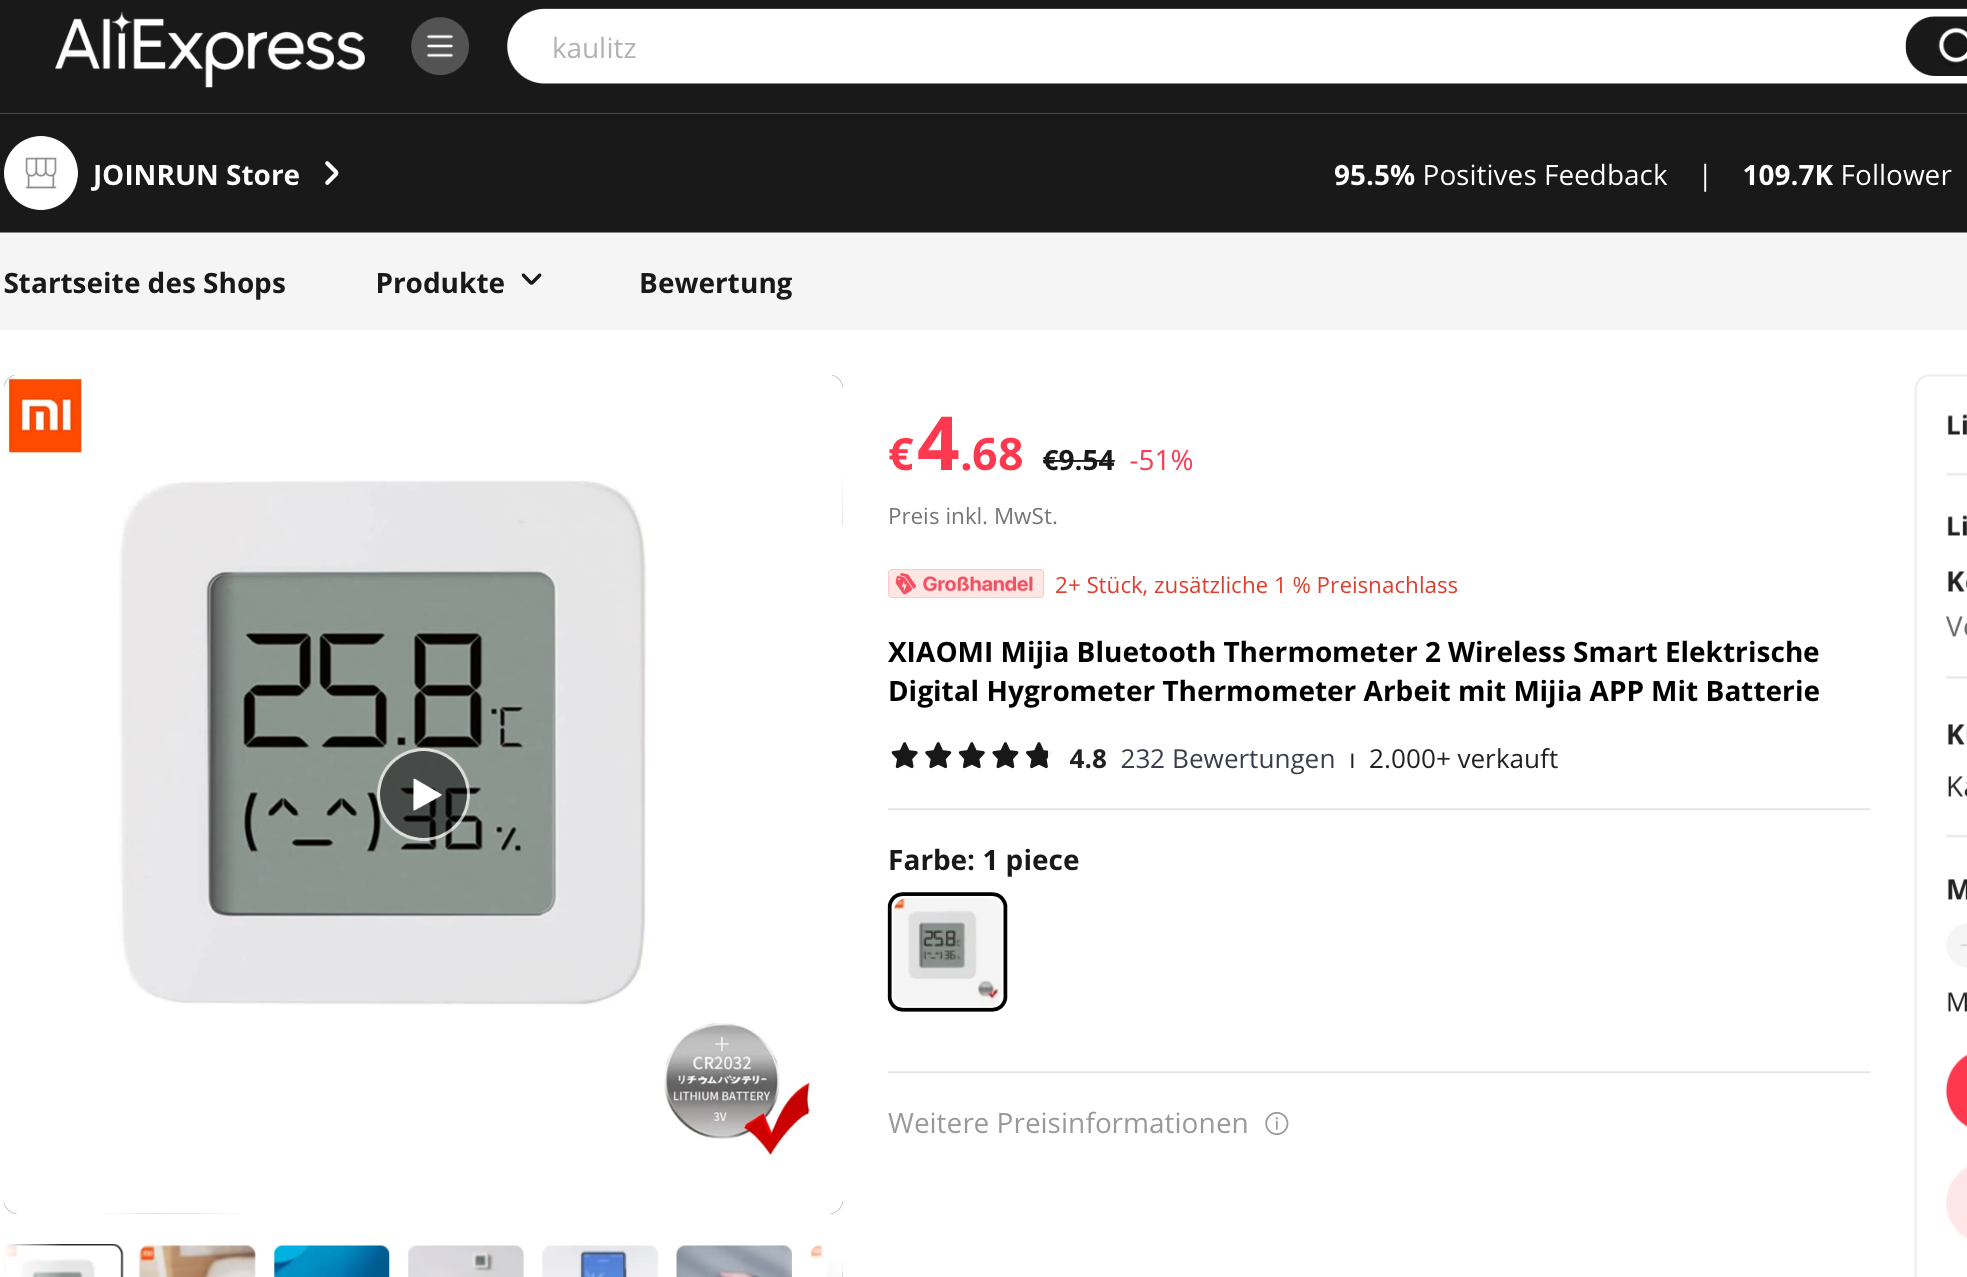
Task: Click in the kaulitz search field
Action: tap(1205, 47)
